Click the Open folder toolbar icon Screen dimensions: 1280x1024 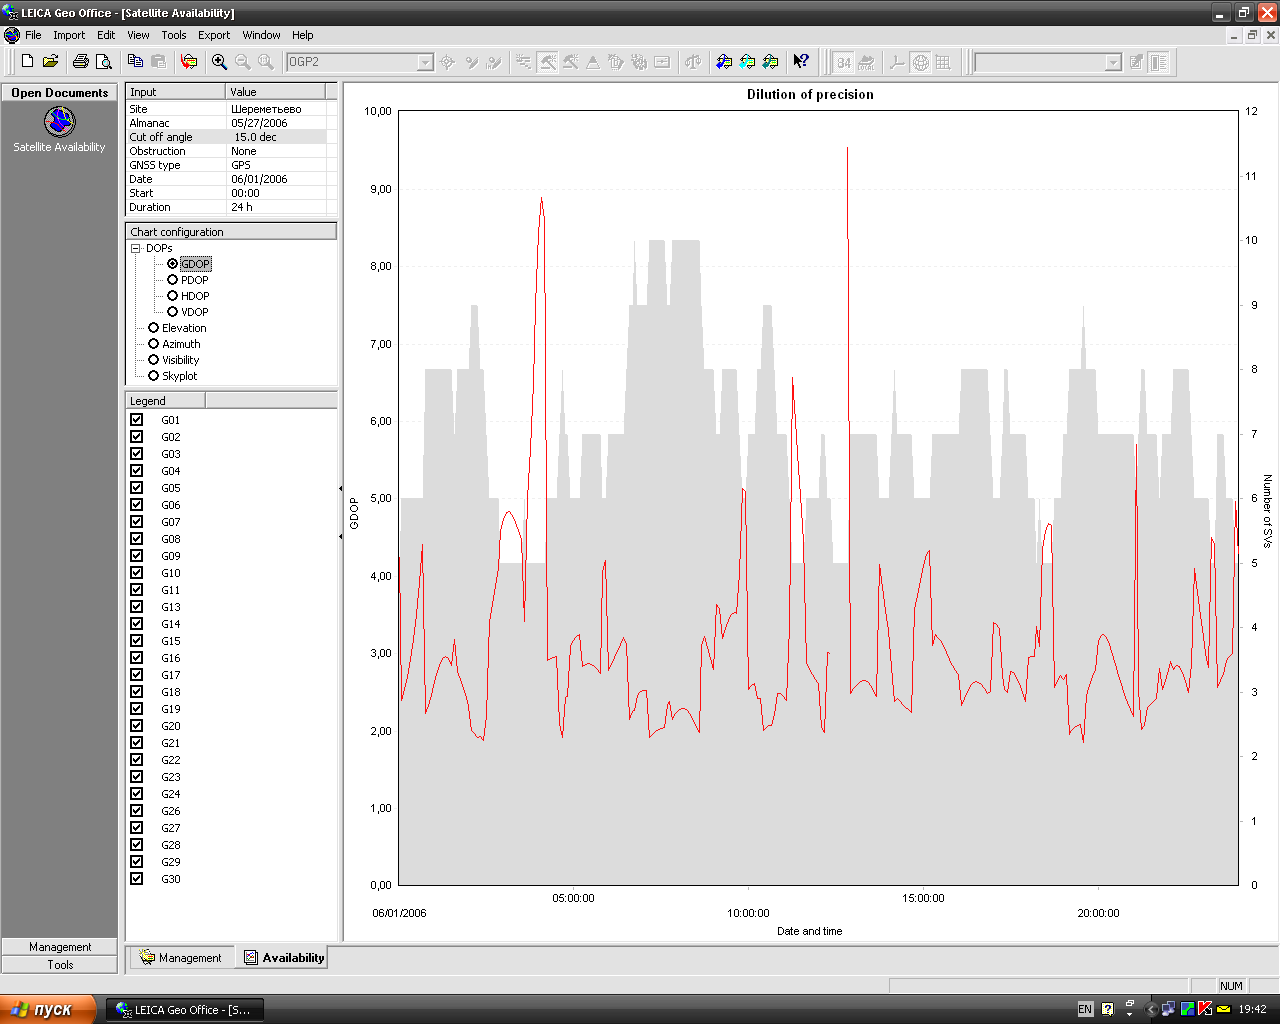click(50, 62)
